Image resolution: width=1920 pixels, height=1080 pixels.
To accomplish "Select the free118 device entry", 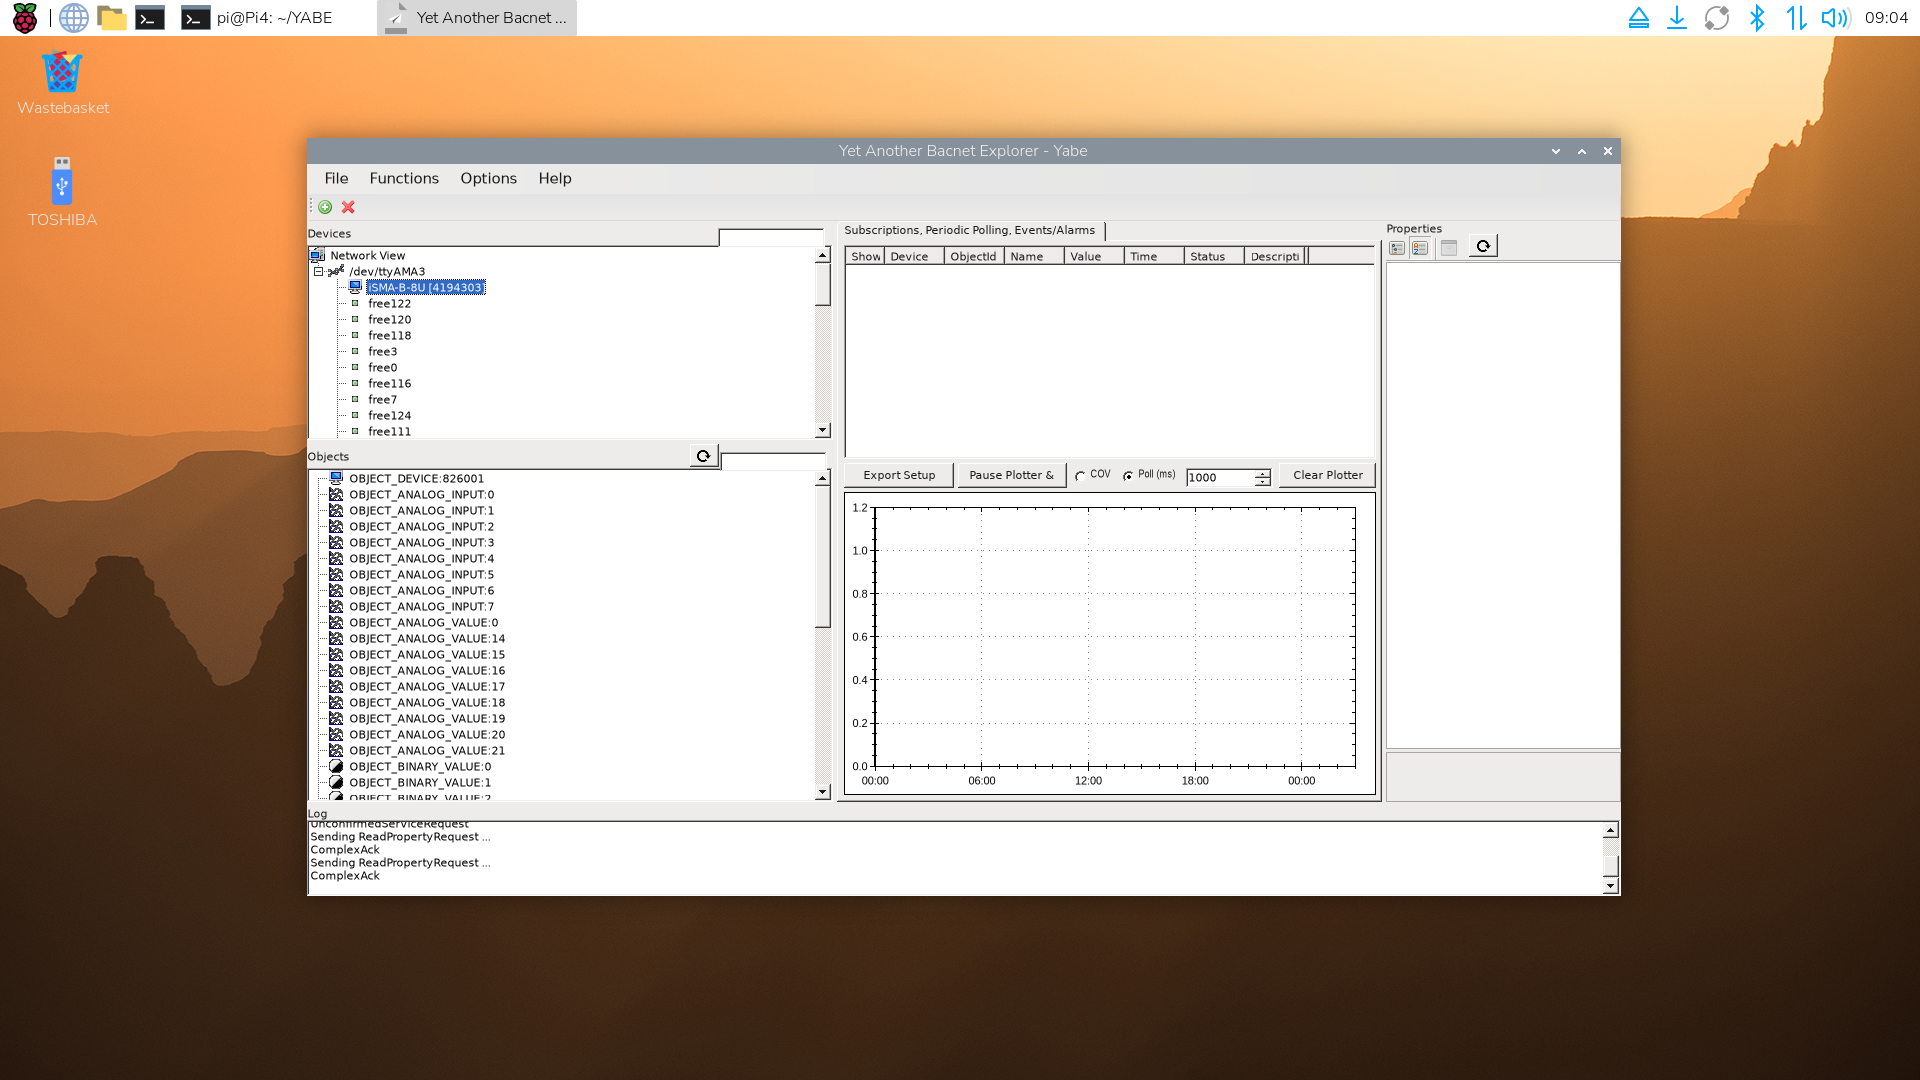I will [x=389, y=335].
